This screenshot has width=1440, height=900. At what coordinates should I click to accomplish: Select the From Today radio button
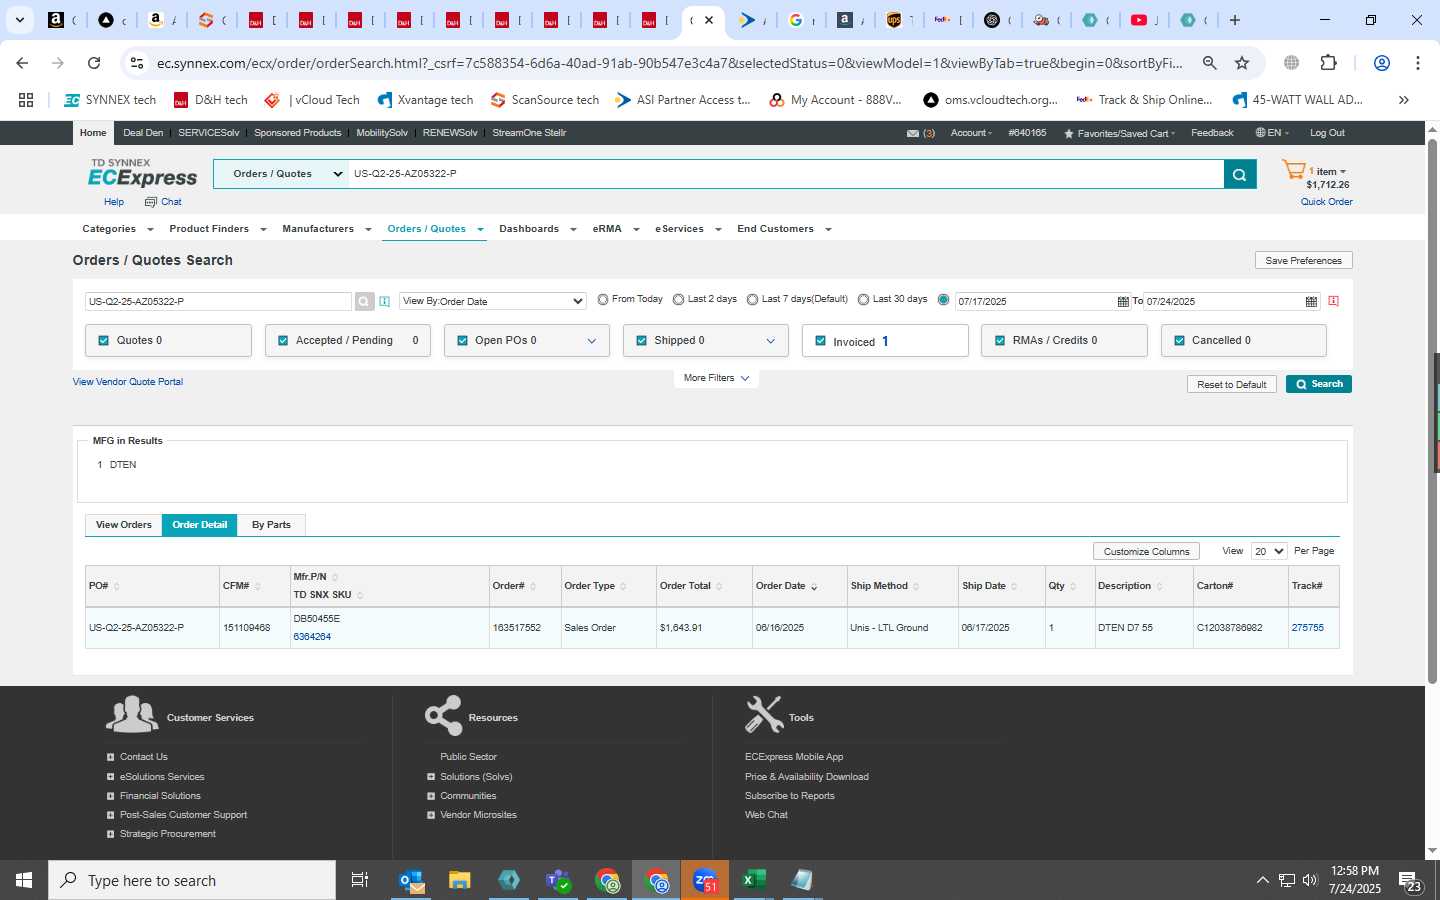point(603,299)
